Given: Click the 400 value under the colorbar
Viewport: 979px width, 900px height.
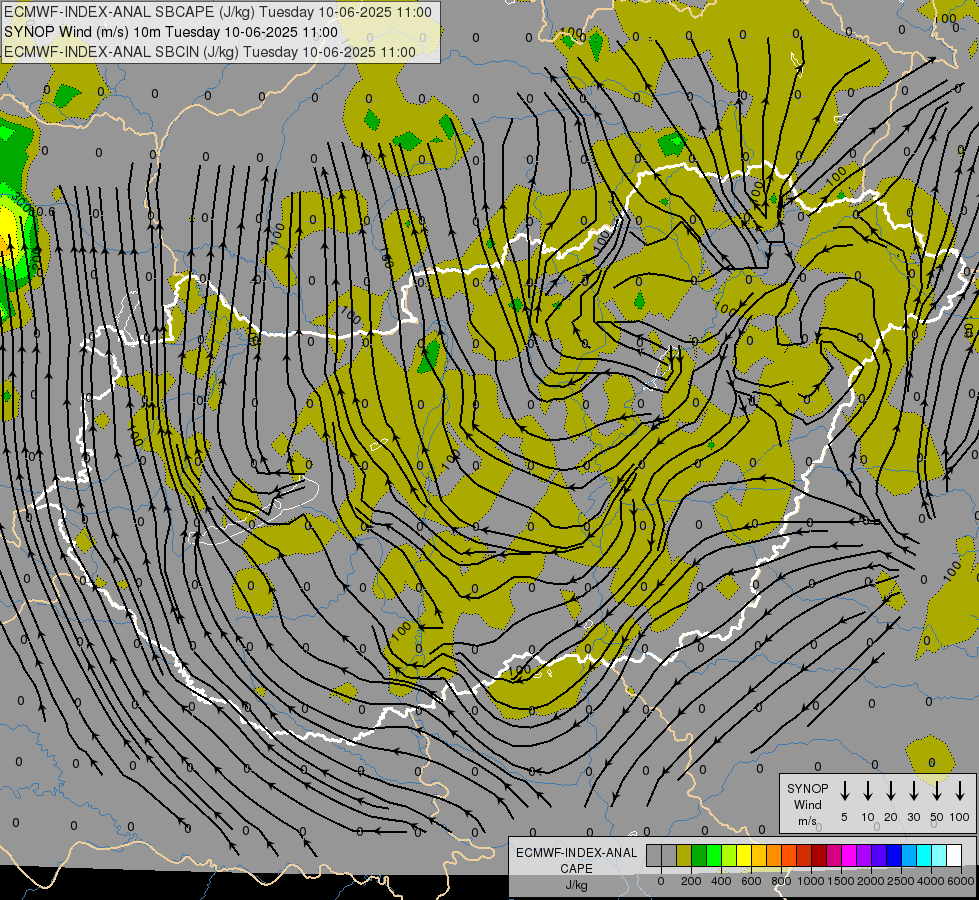Looking at the screenshot, I should (721, 881).
